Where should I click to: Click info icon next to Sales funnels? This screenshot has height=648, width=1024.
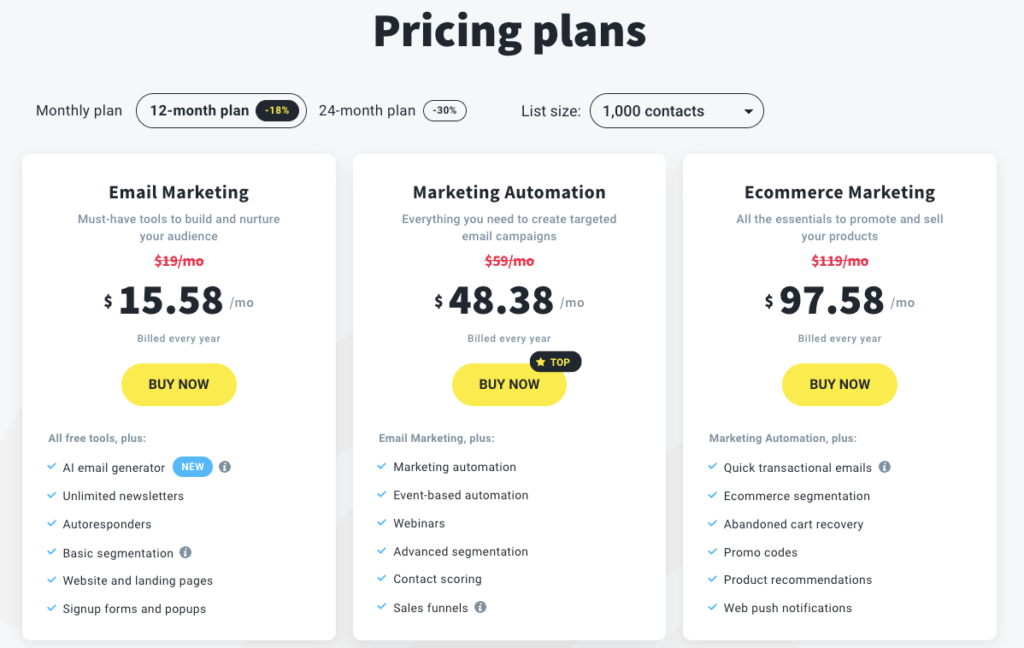coord(480,607)
